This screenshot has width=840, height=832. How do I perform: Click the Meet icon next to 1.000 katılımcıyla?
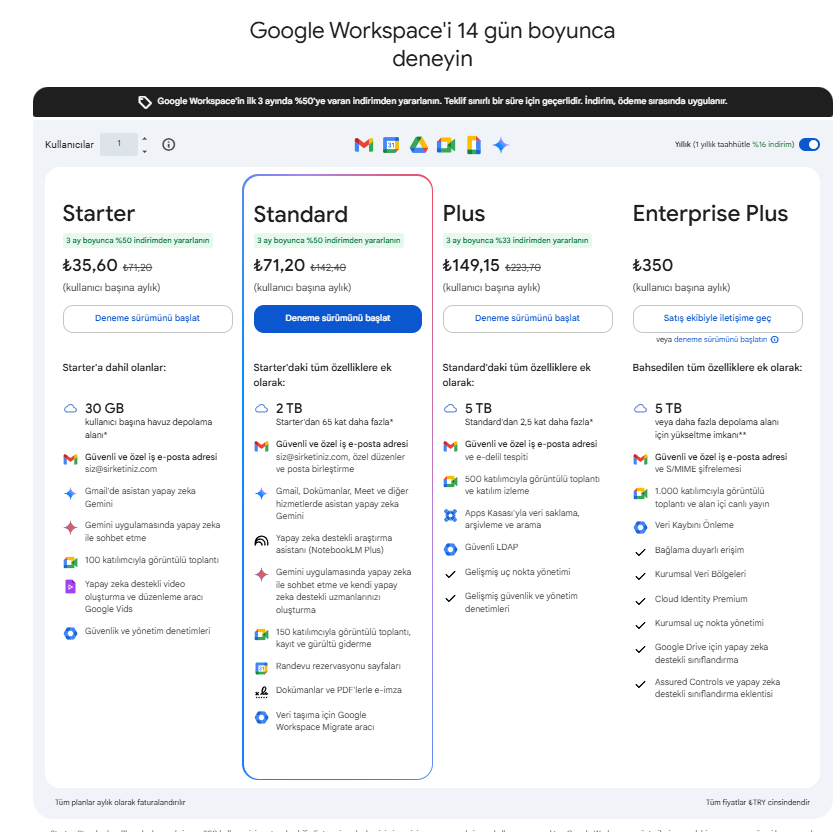pos(640,493)
